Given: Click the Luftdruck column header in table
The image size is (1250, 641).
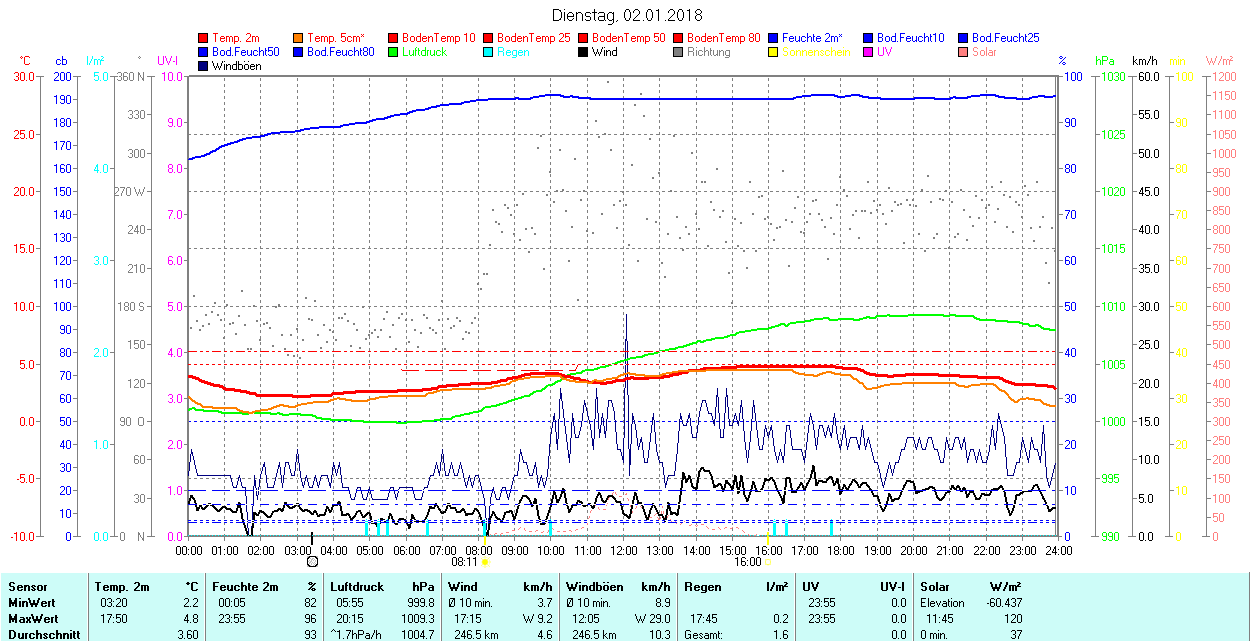Looking at the screenshot, I should (x=357, y=587).
